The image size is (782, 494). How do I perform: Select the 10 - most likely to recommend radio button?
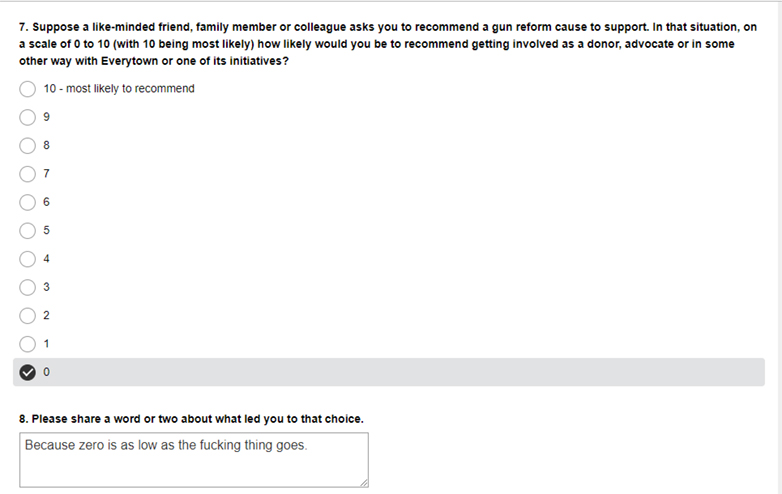click(x=27, y=89)
